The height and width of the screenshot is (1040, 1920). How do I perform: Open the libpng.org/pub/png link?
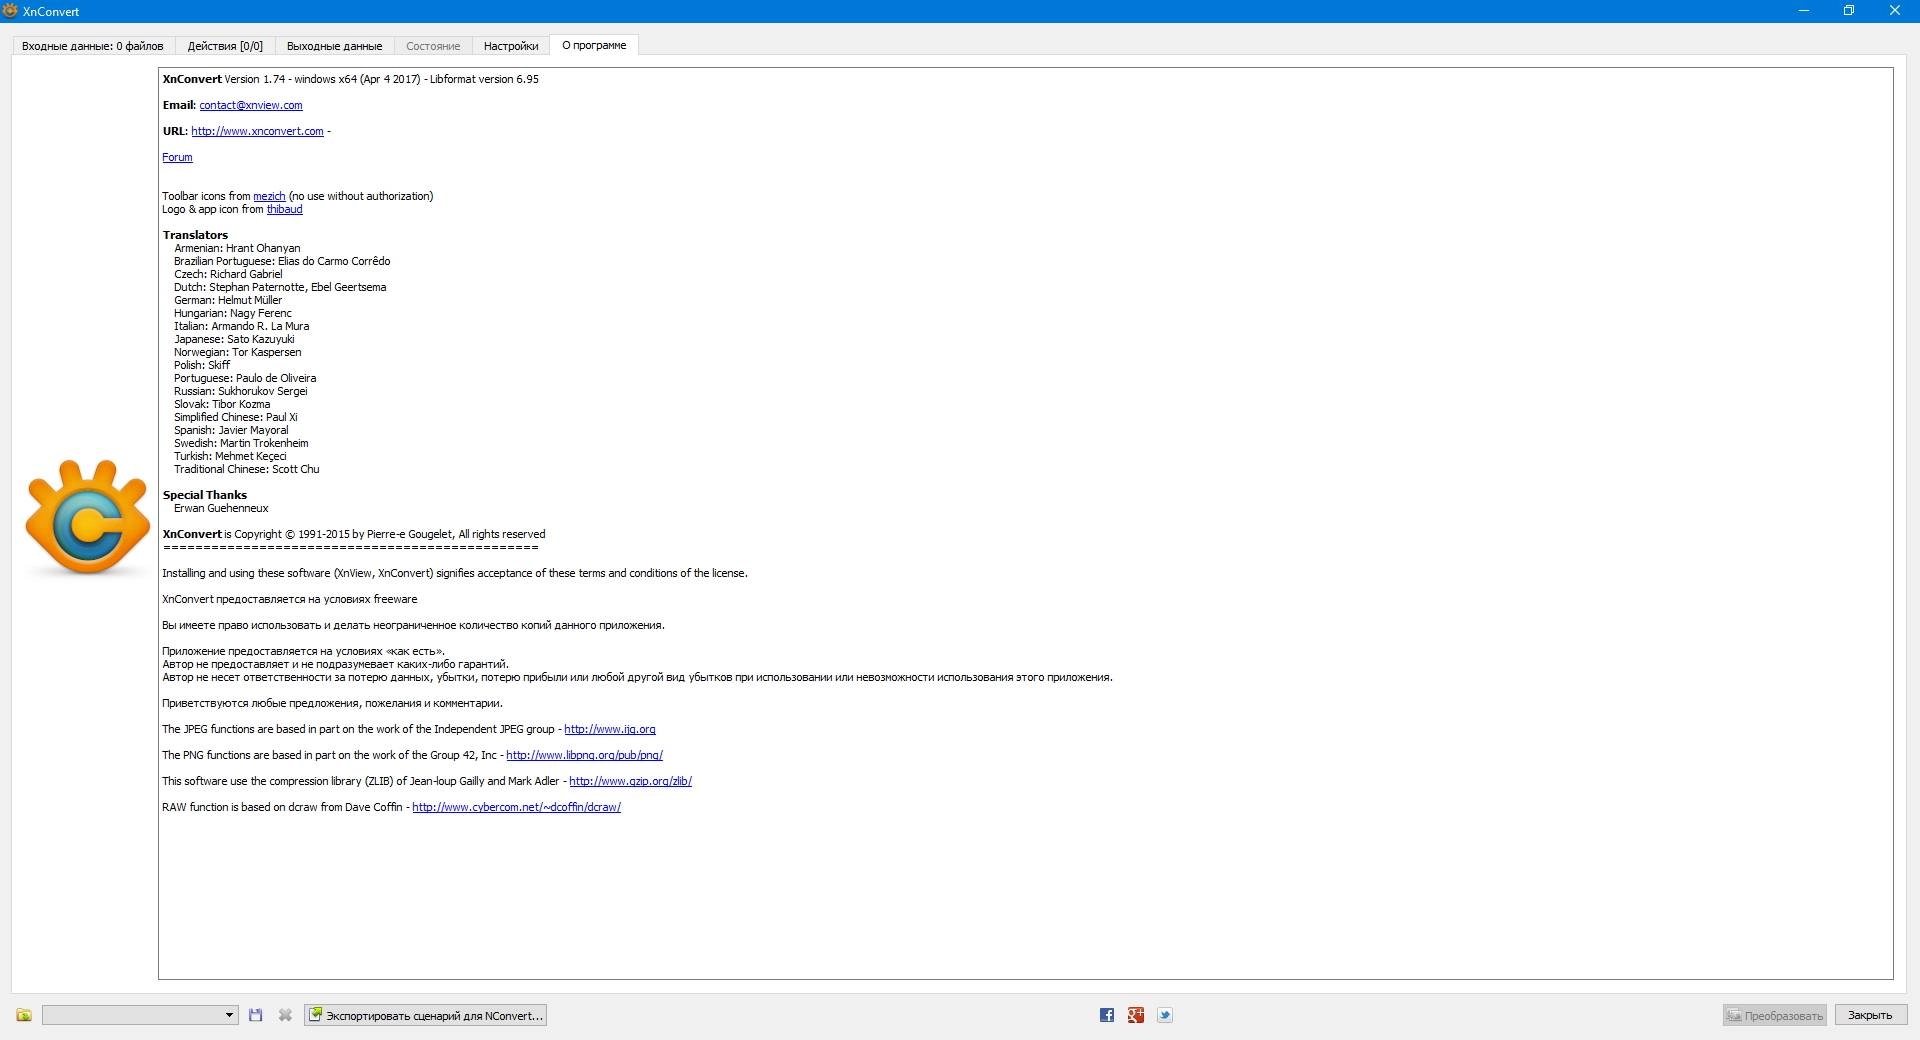584,755
